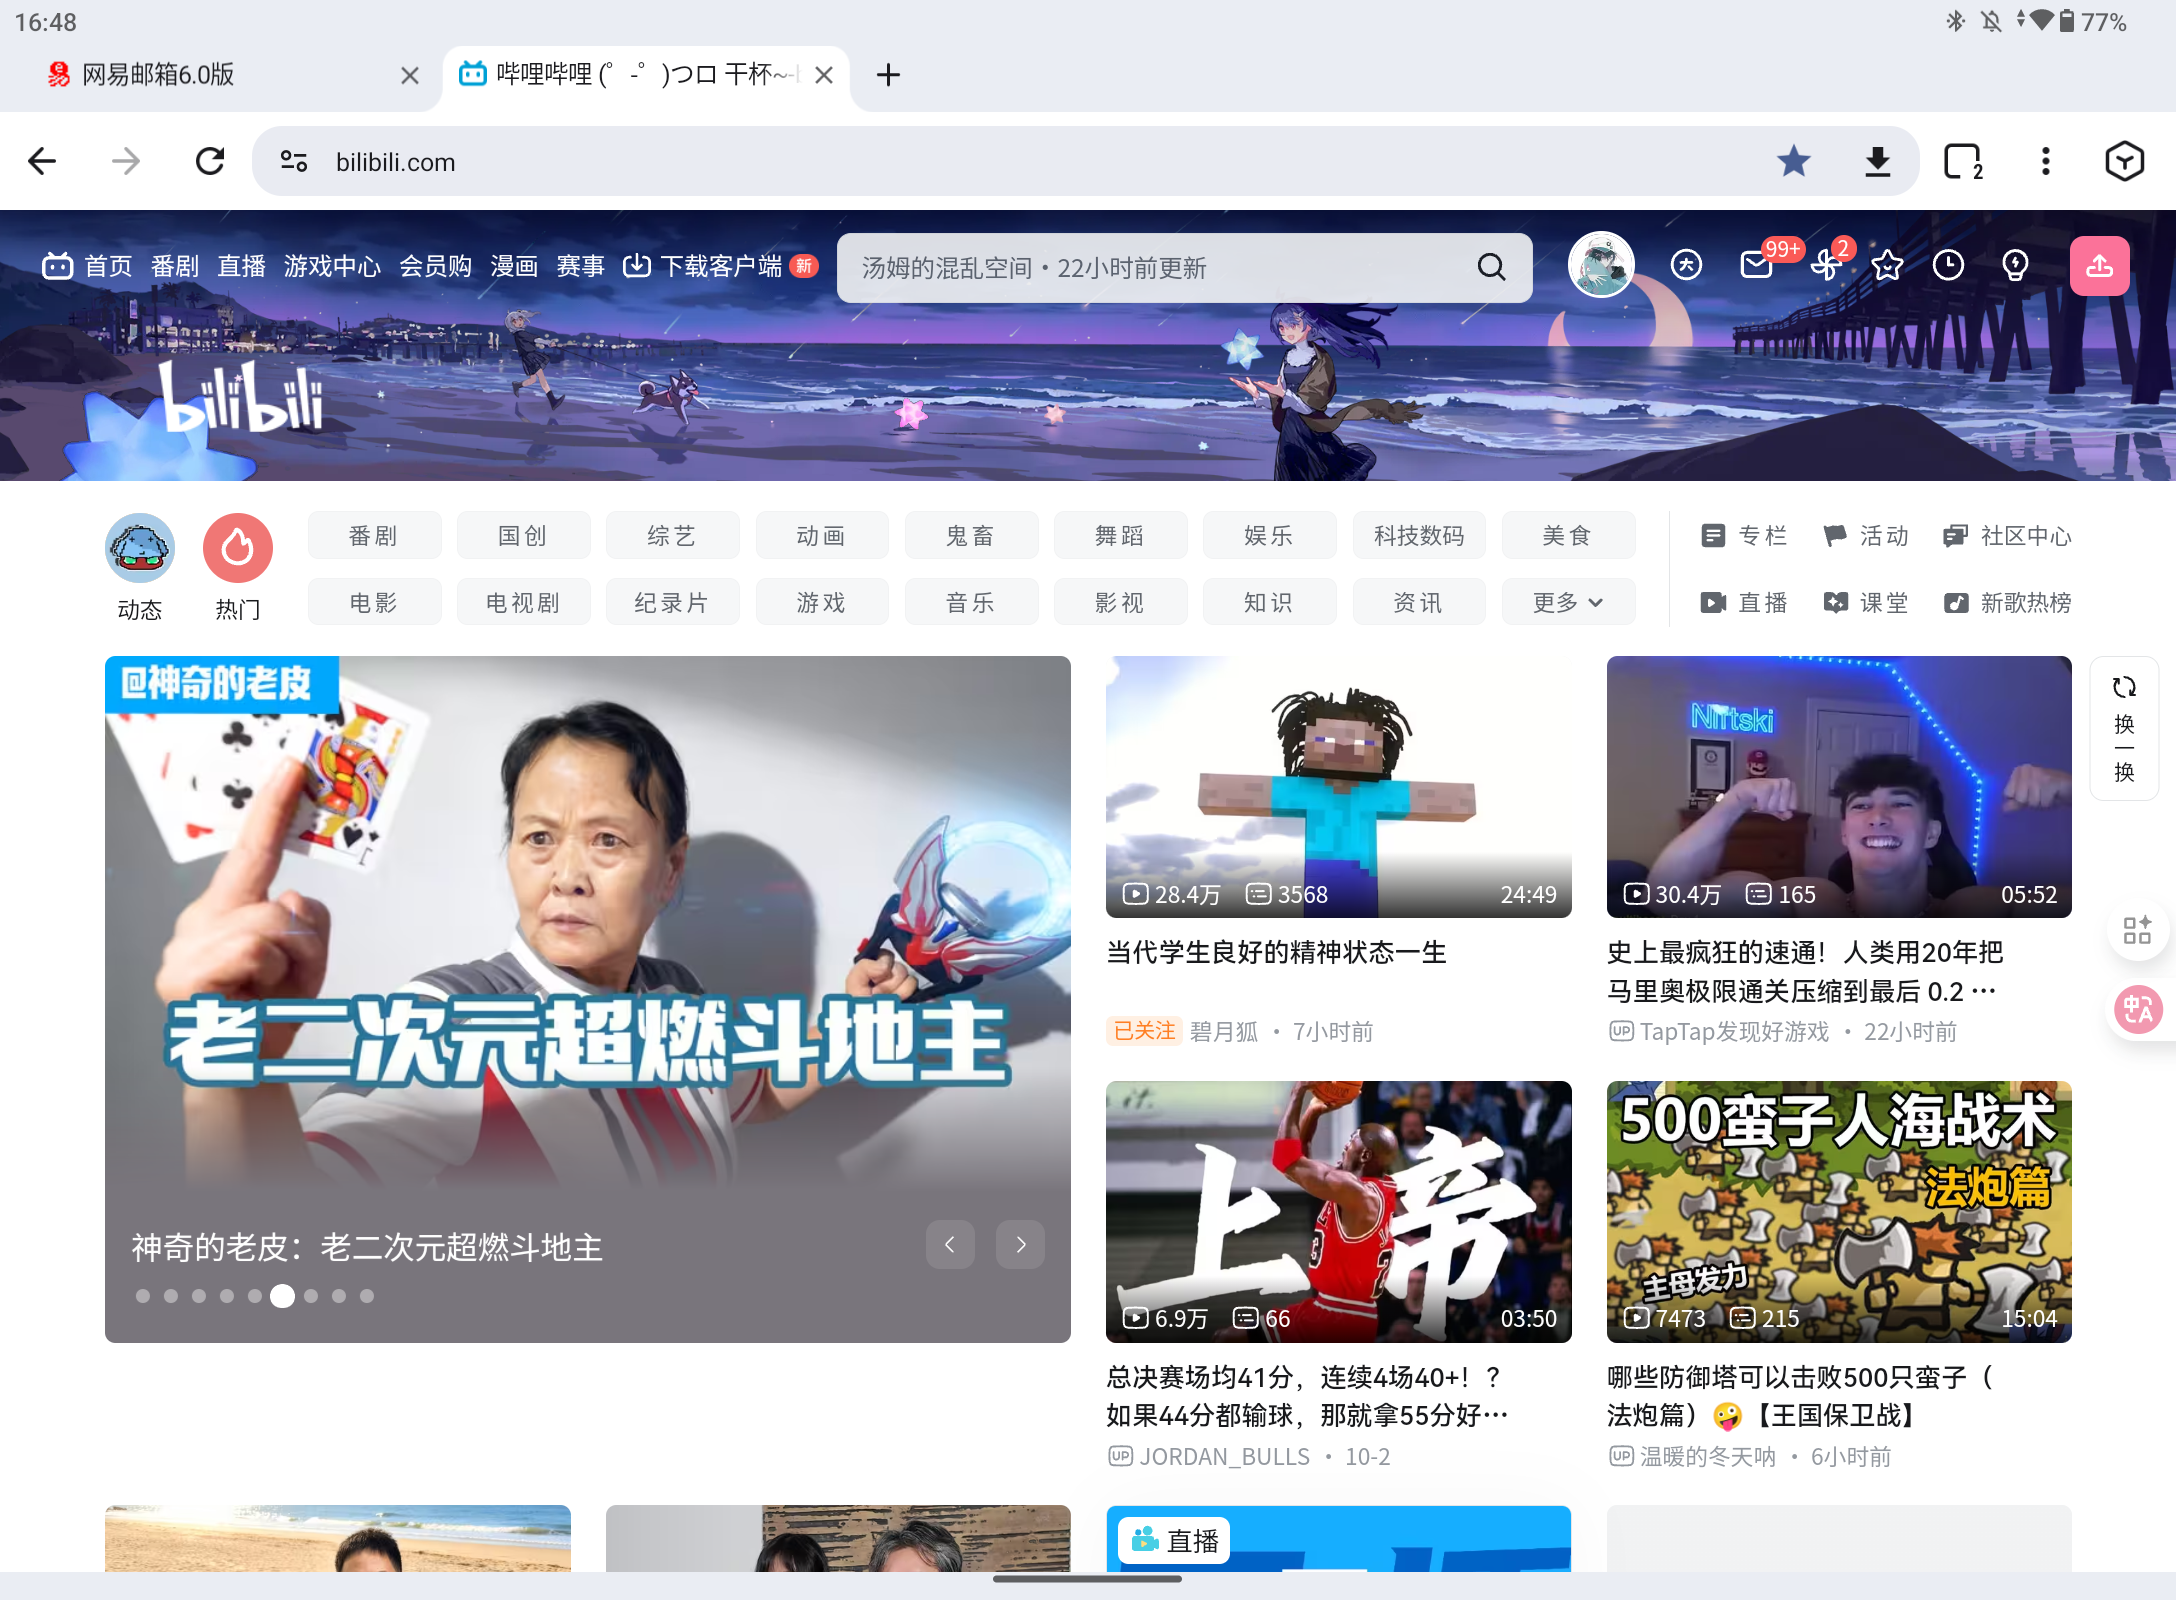This screenshot has height=1600, width=2176.
Task: Select the sixth carousel indicator dot
Action: coord(283,1296)
